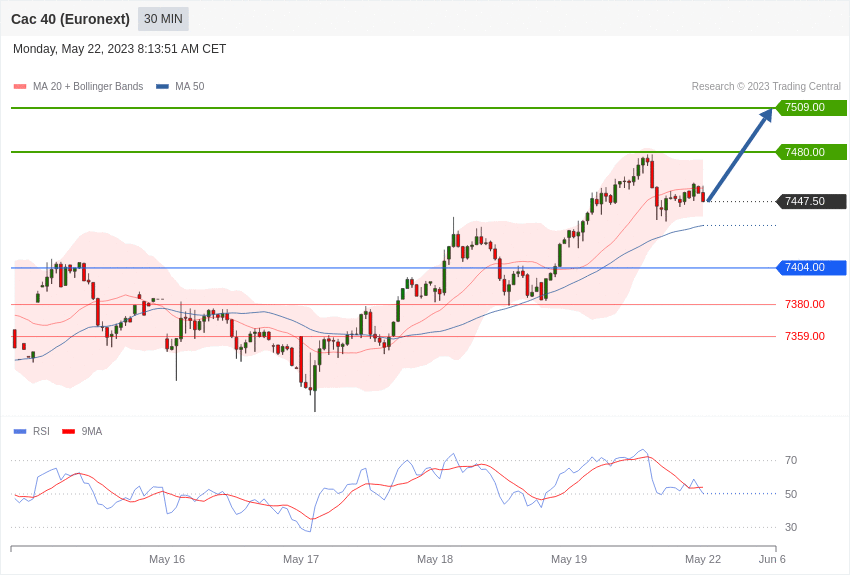This screenshot has width=850, height=576.
Task: Click the May 16 date axis label
Action: (x=167, y=559)
